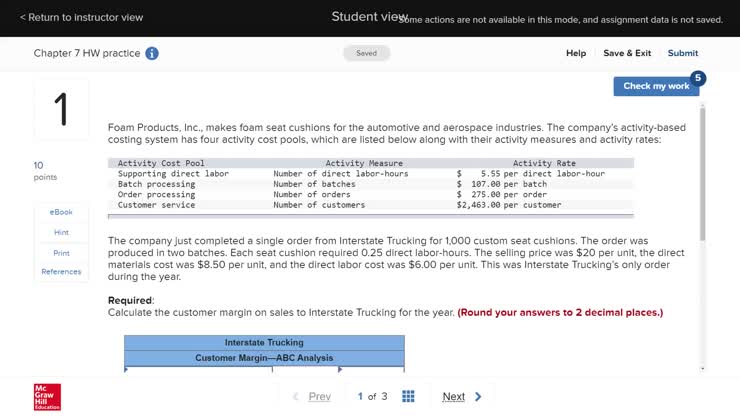Click the Check my work button
Viewport: 740px width, 416px height.
coord(656,86)
